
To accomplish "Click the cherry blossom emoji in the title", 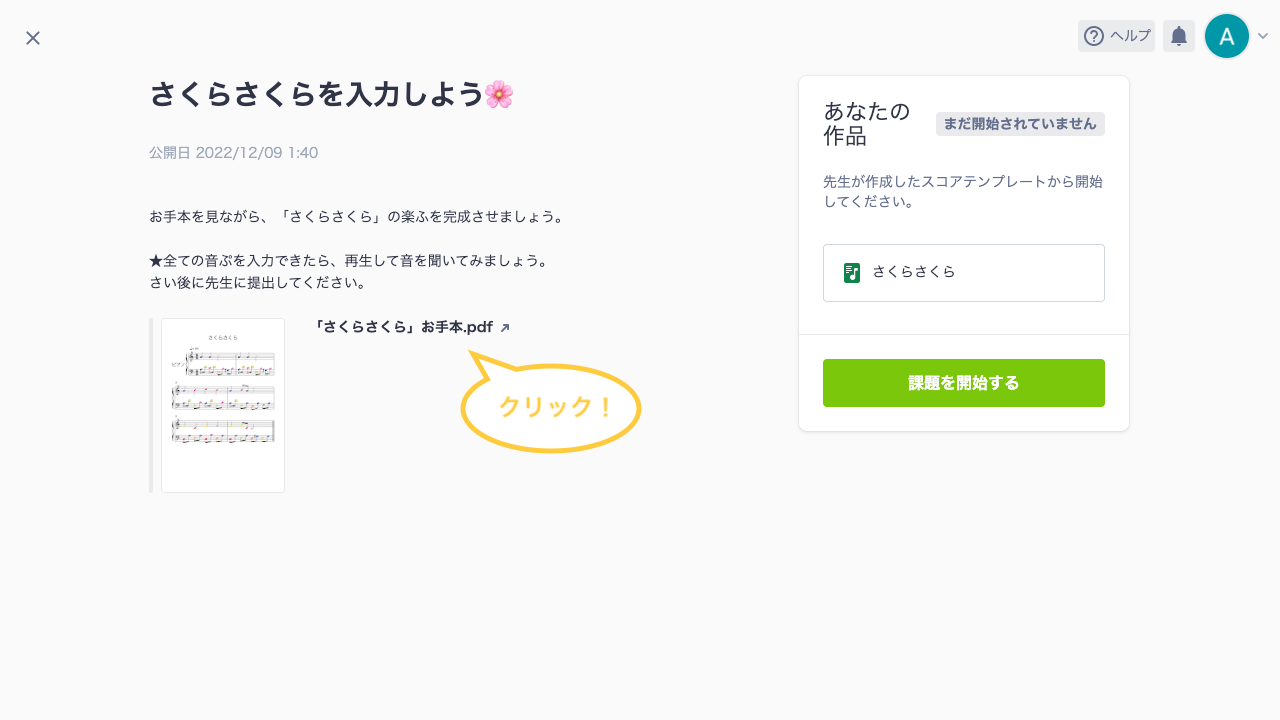I will coord(501,92).
